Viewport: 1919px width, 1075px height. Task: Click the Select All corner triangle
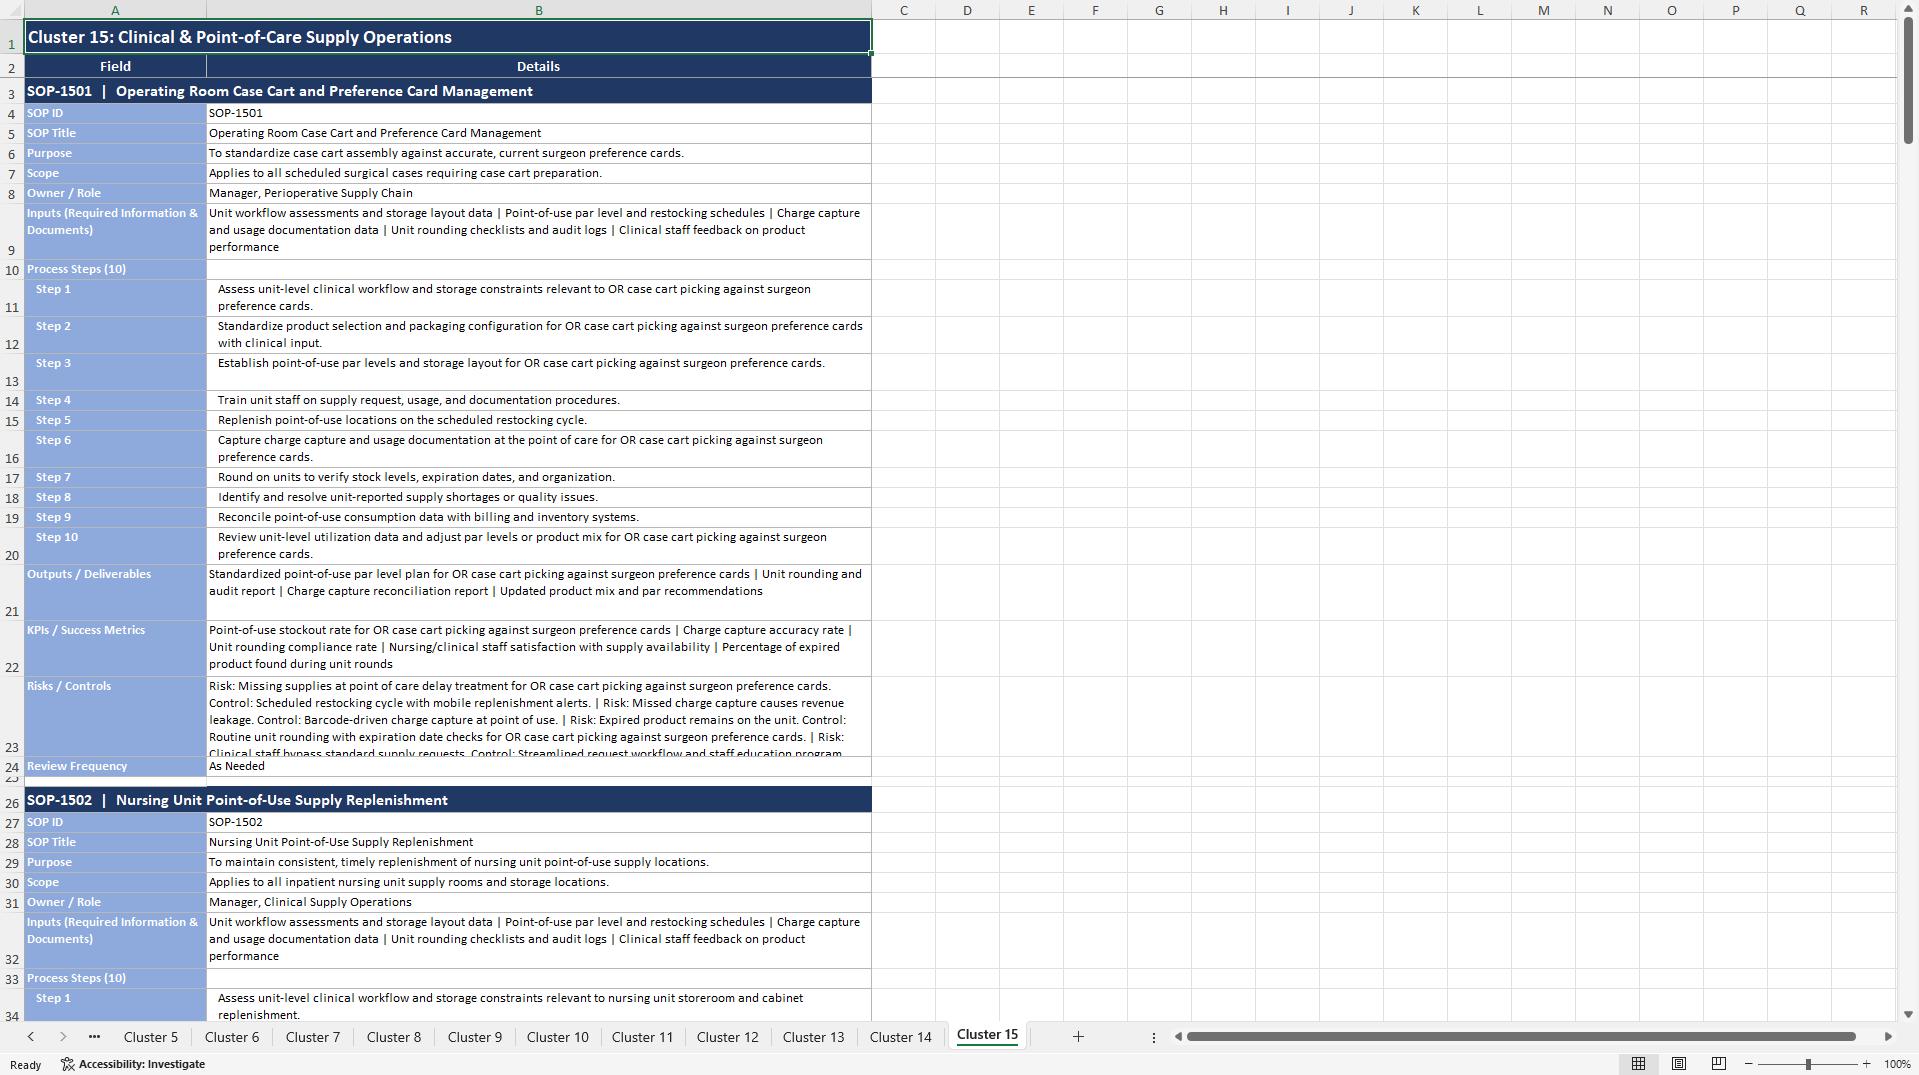pyautogui.click(x=12, y=10)
